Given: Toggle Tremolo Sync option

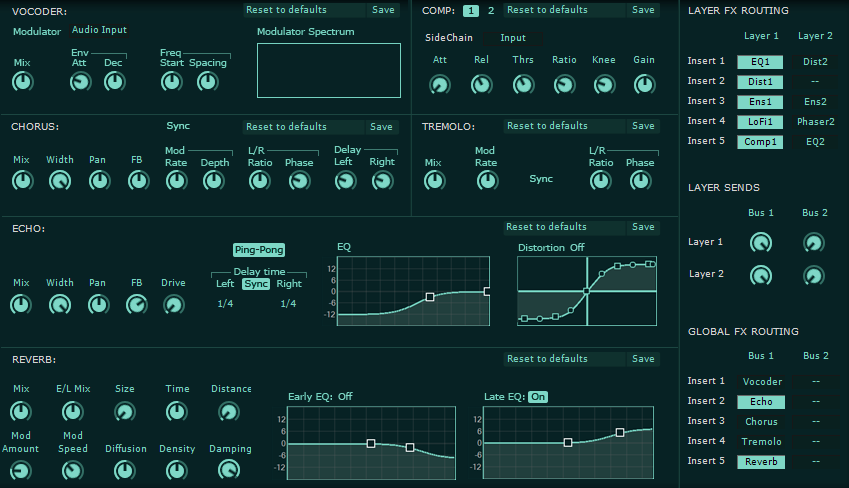Looking at the screenshot, I should [541, 179].
